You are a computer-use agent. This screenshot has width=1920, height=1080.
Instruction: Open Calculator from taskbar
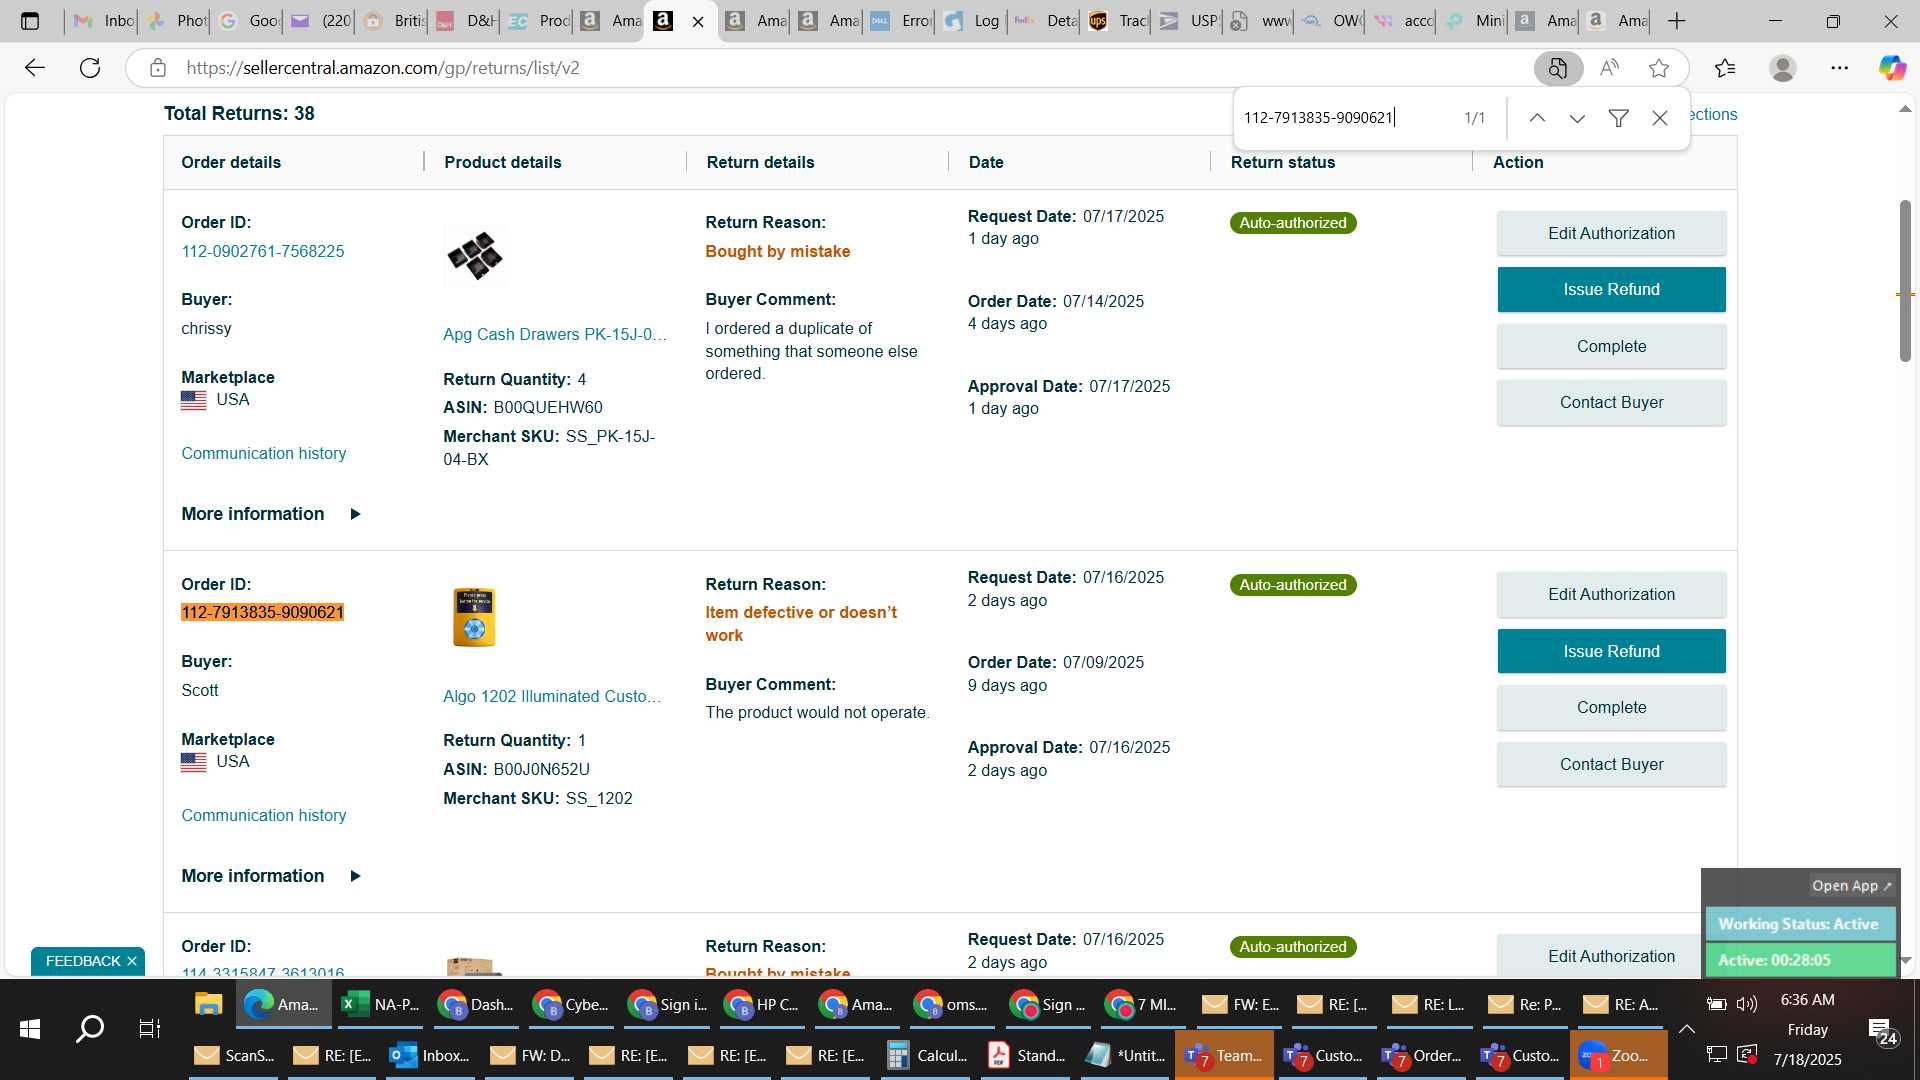point(927,1055)
